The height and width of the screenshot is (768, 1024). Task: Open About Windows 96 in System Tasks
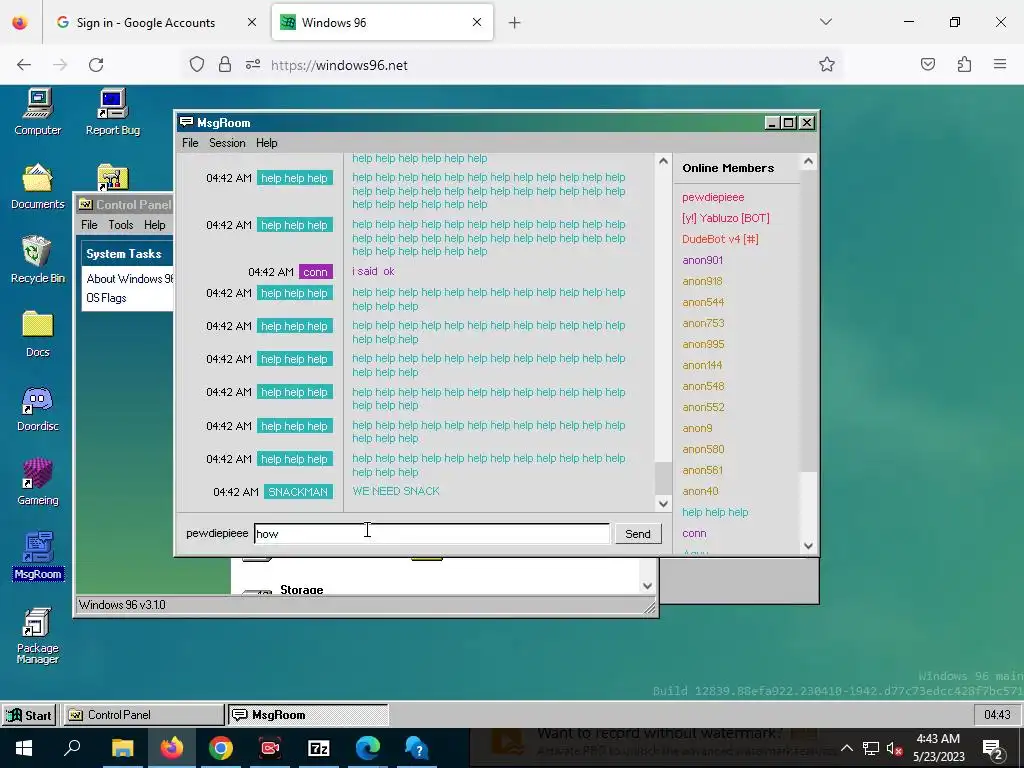coord(130,279)
